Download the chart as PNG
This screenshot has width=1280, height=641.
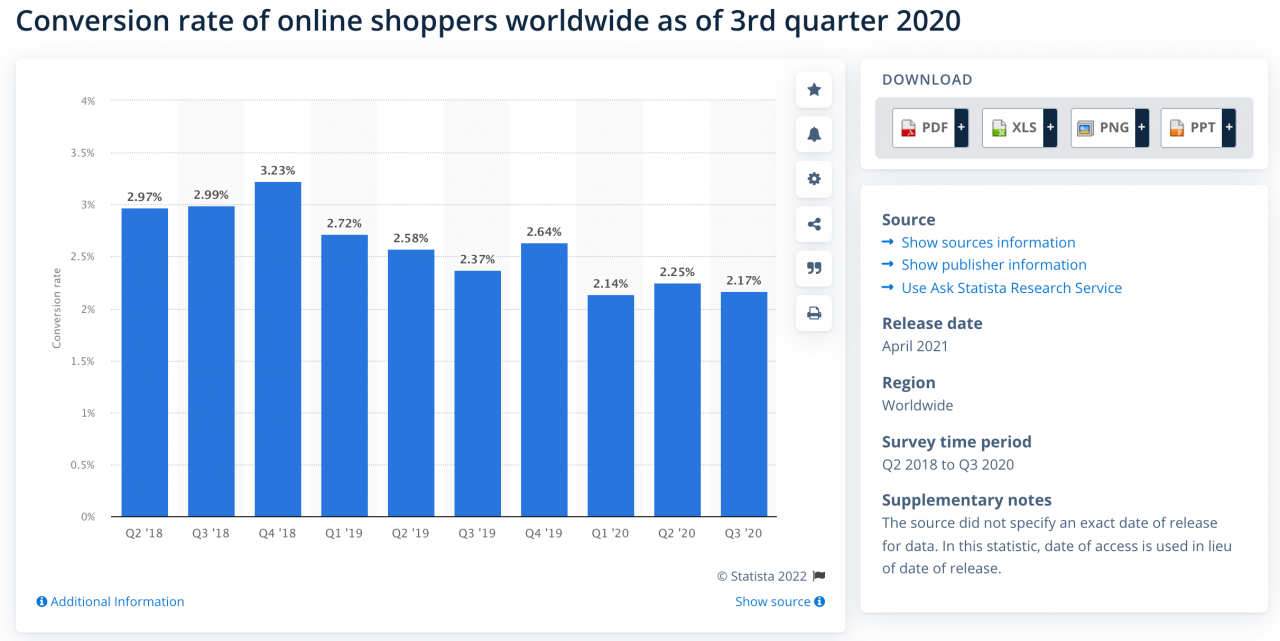(1101, 127)
